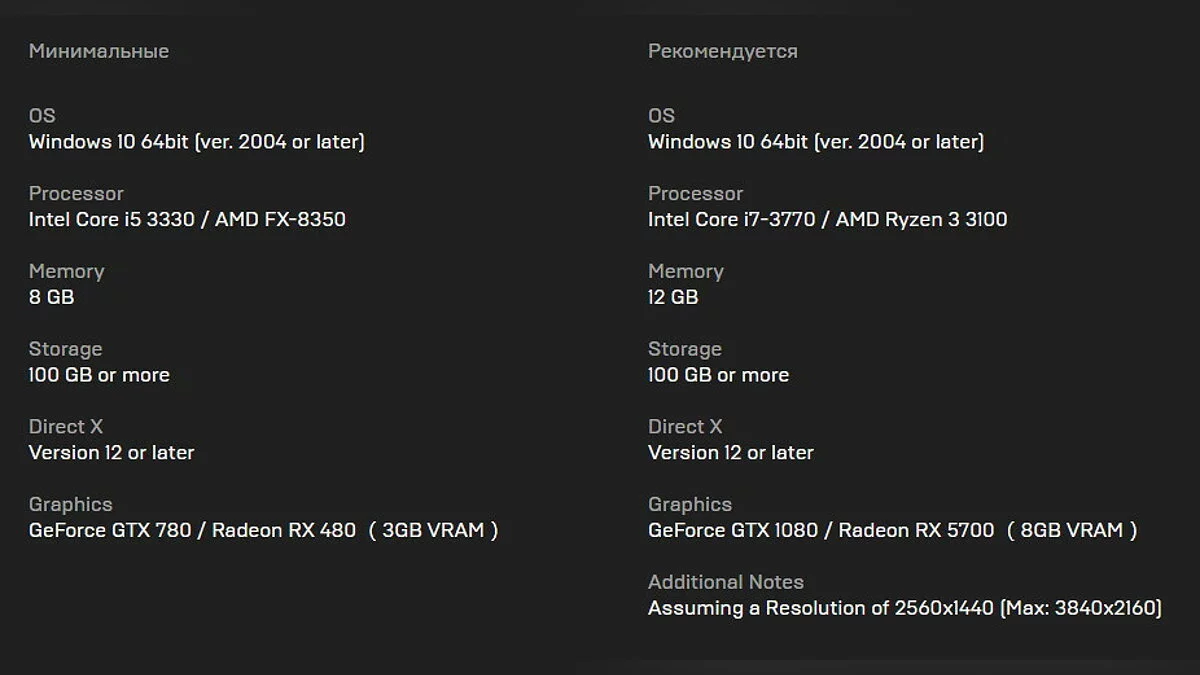Select the 2560x1440 resolution note text
1200x675 pixels.
click(x=904, y=608)
